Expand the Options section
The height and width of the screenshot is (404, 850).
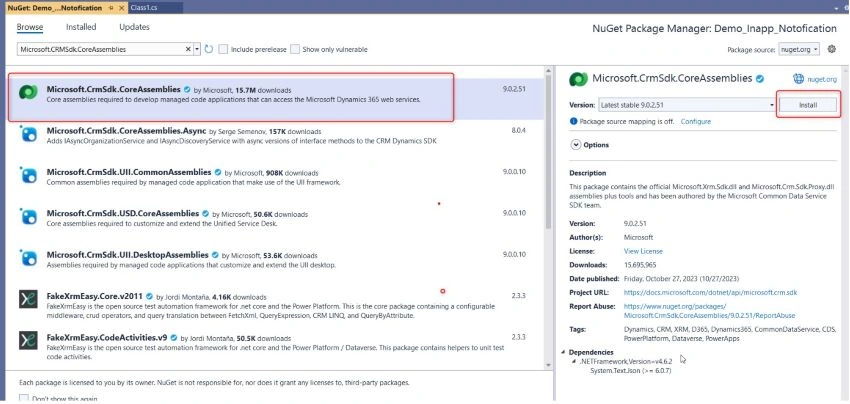574,145
